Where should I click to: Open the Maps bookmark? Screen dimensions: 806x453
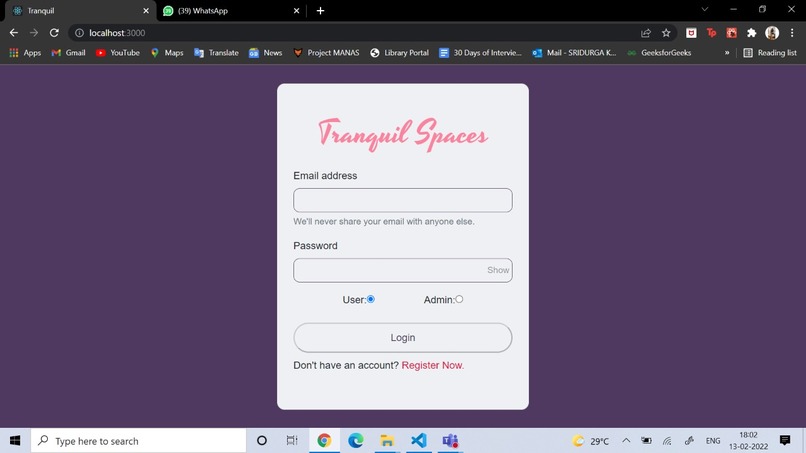(167, 52)
